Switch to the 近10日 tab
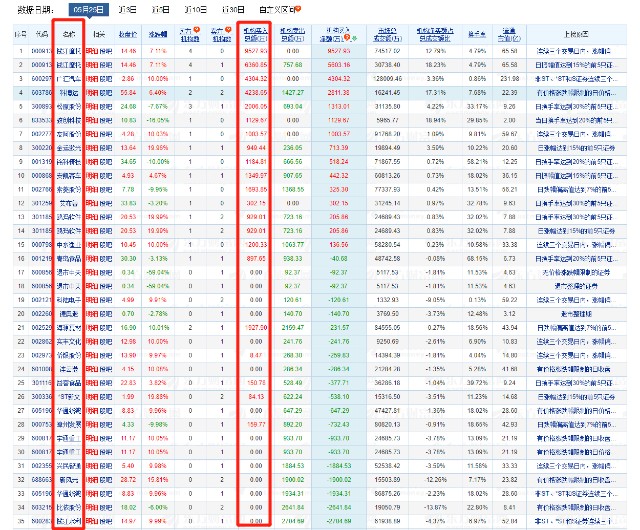This screenshot has height=530, width=640. 197,9
